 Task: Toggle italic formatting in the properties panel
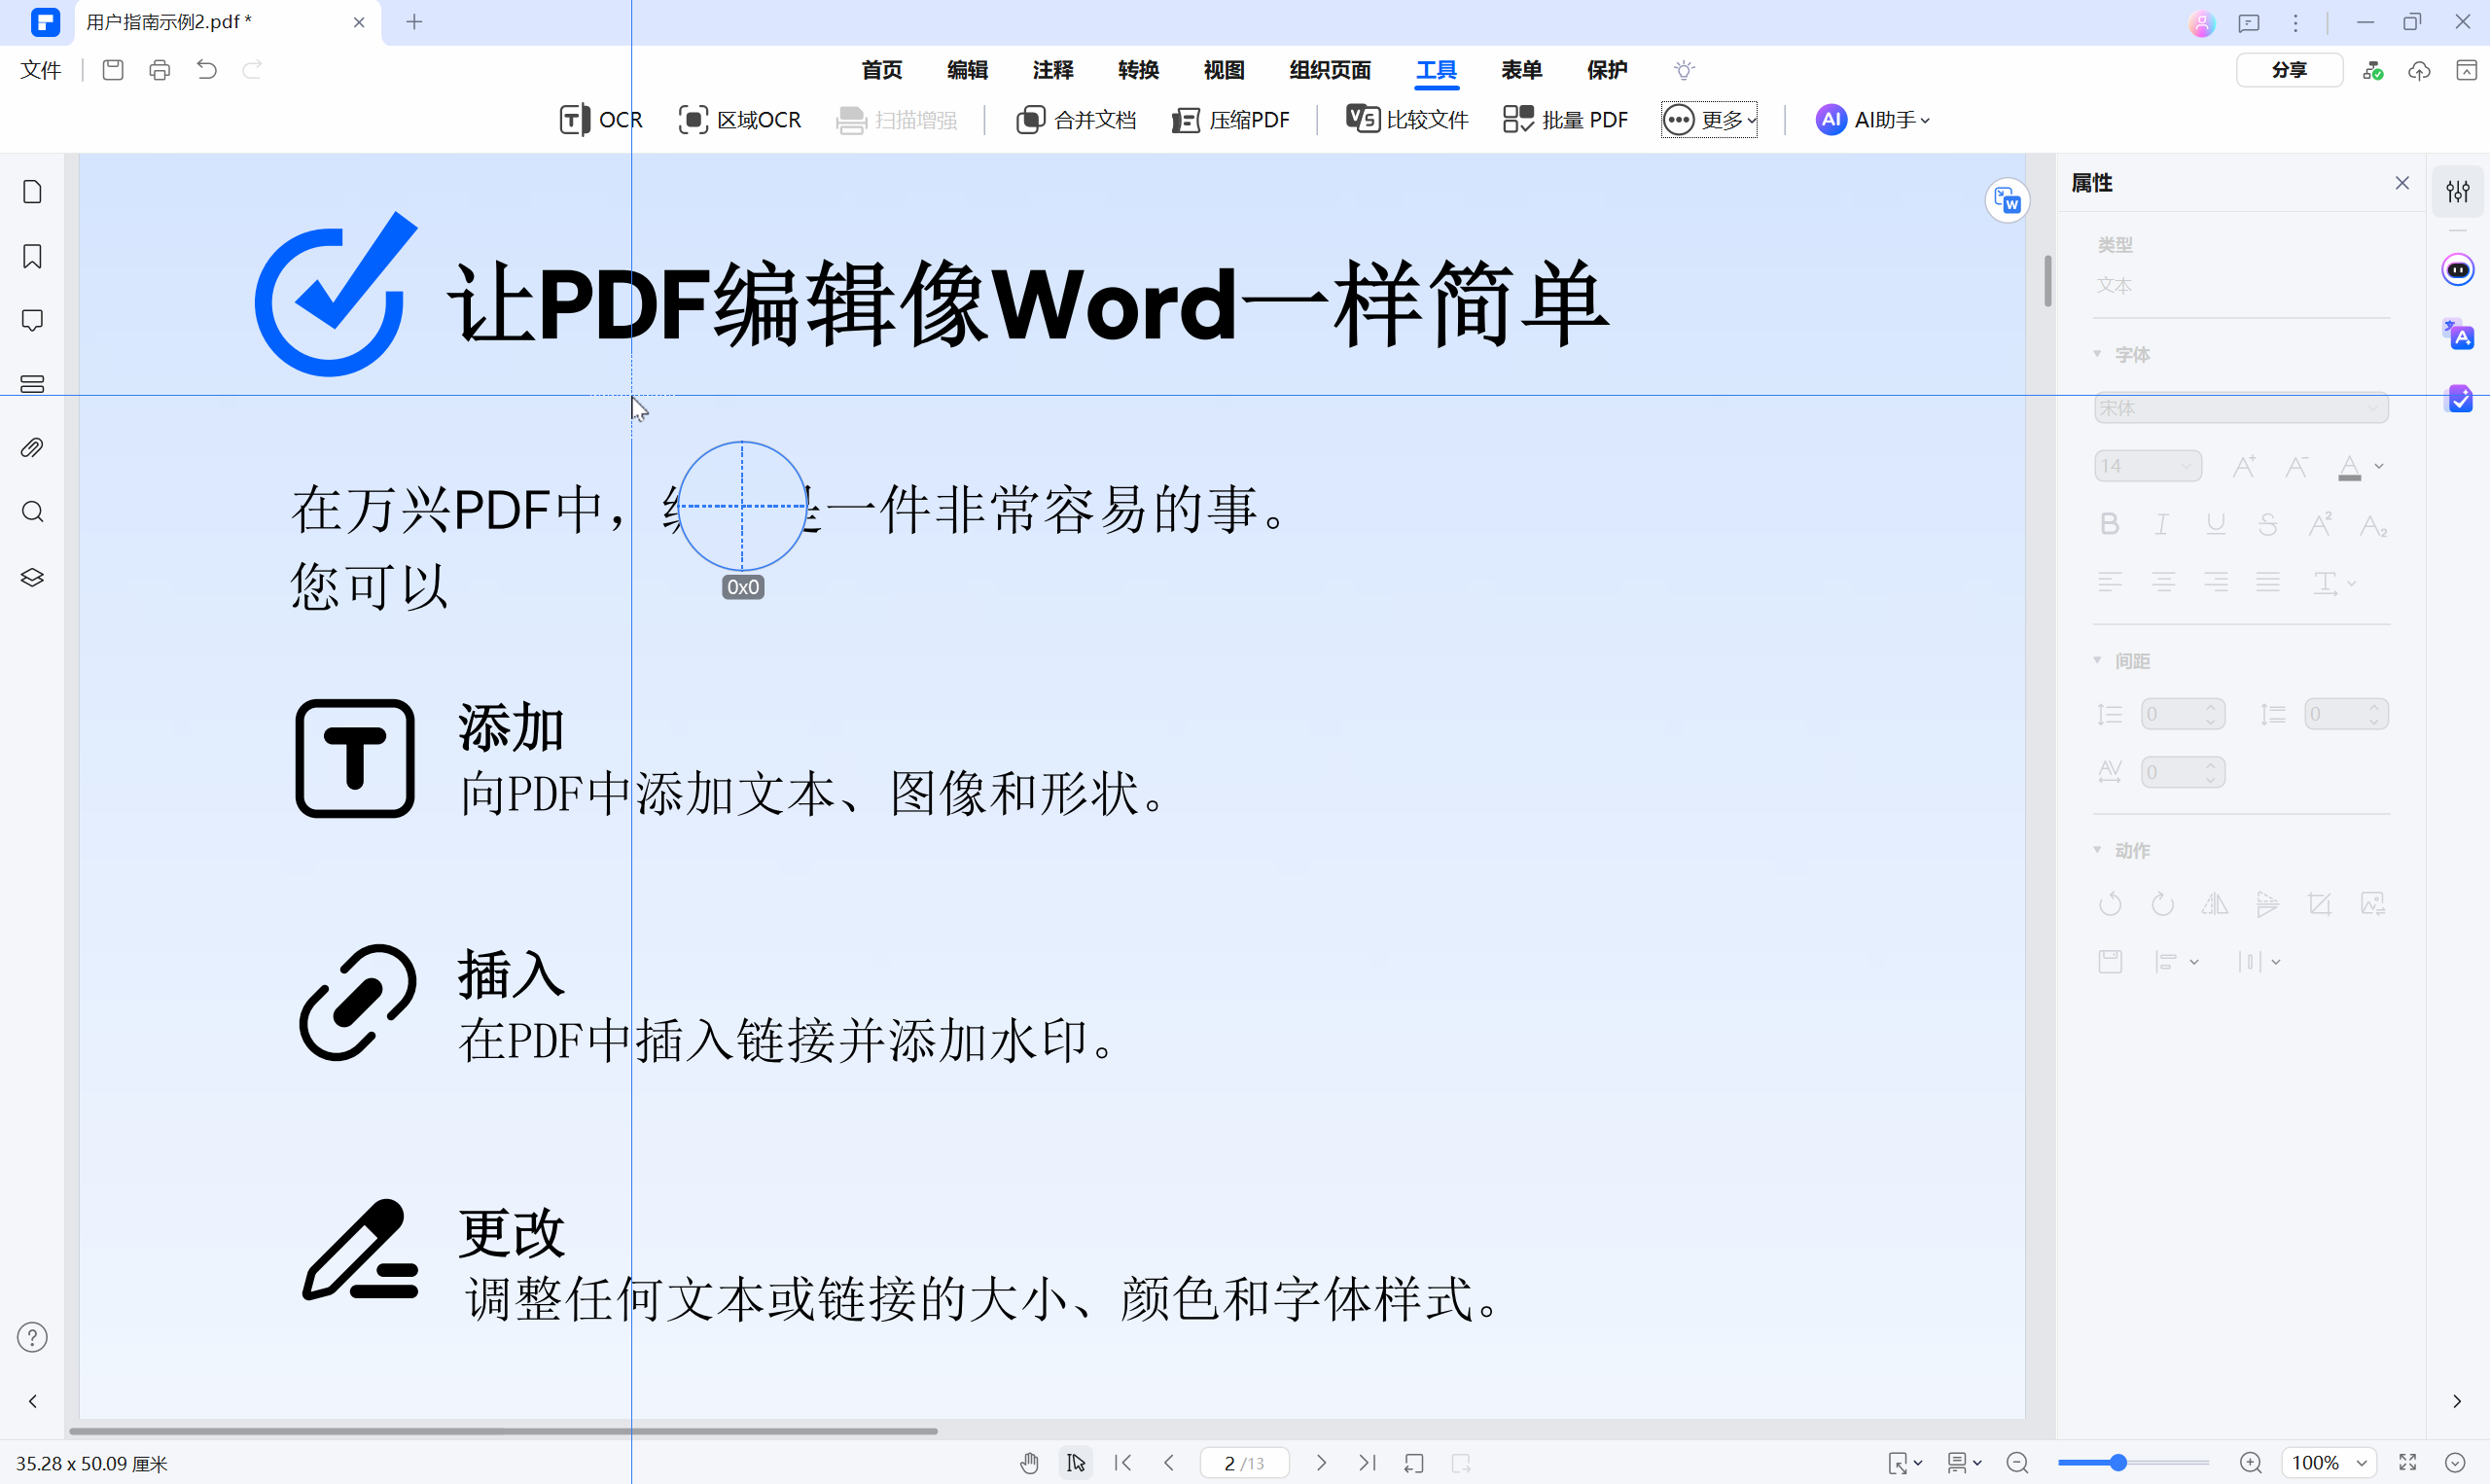[x=2162, y=523]
